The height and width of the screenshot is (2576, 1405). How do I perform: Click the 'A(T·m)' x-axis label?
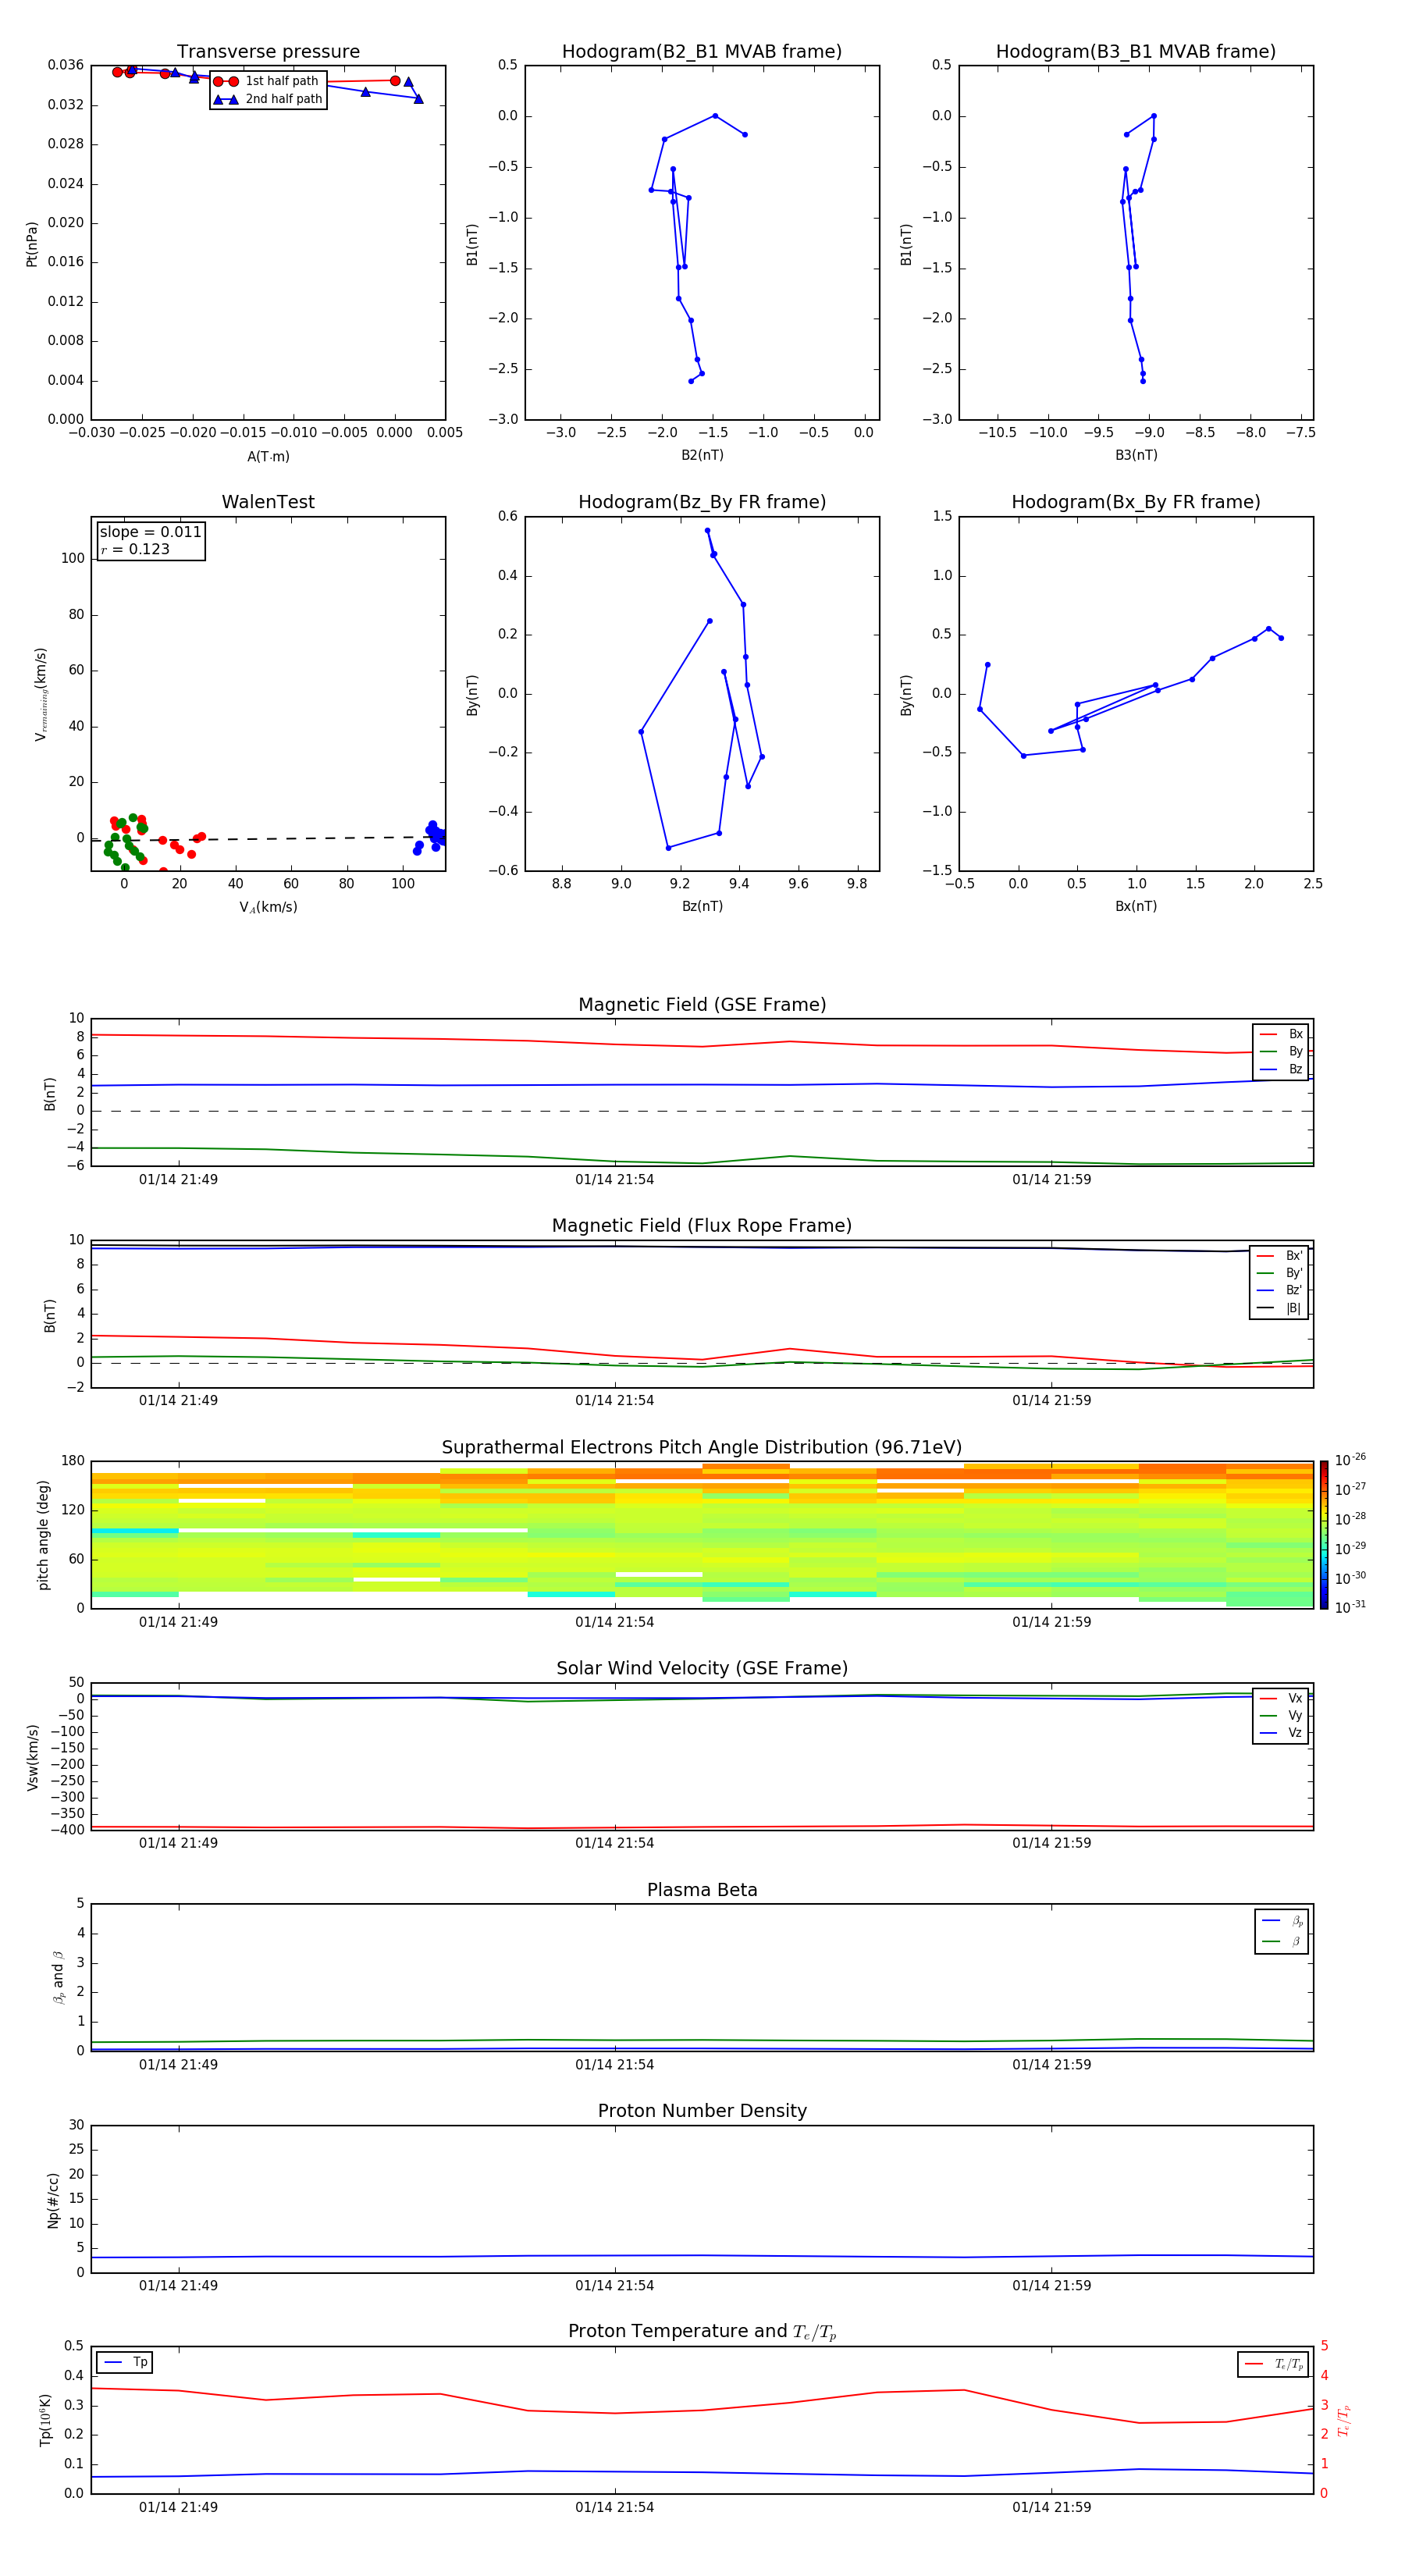point(268,456)
